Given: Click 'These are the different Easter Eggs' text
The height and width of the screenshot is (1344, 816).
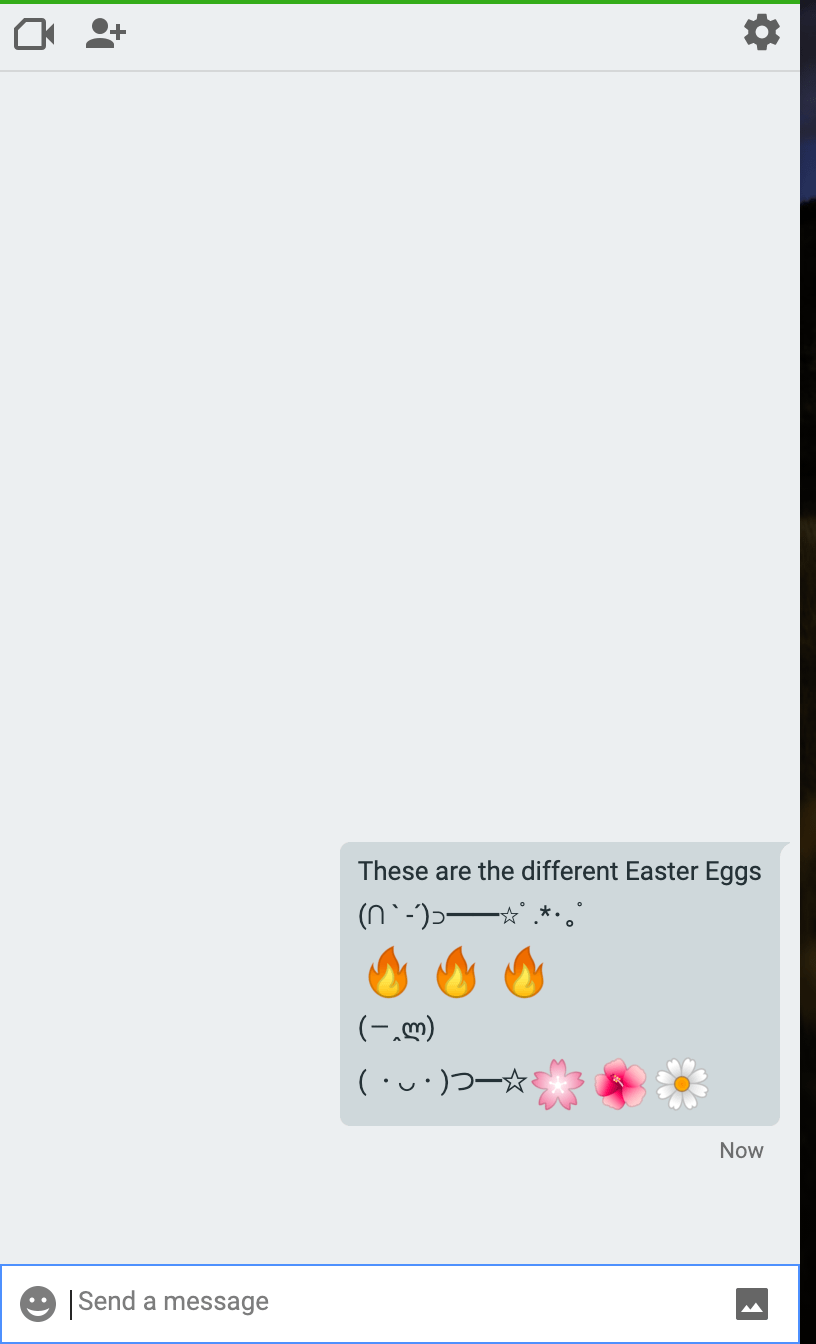Looking at the screenshot, I should point(560,871).
